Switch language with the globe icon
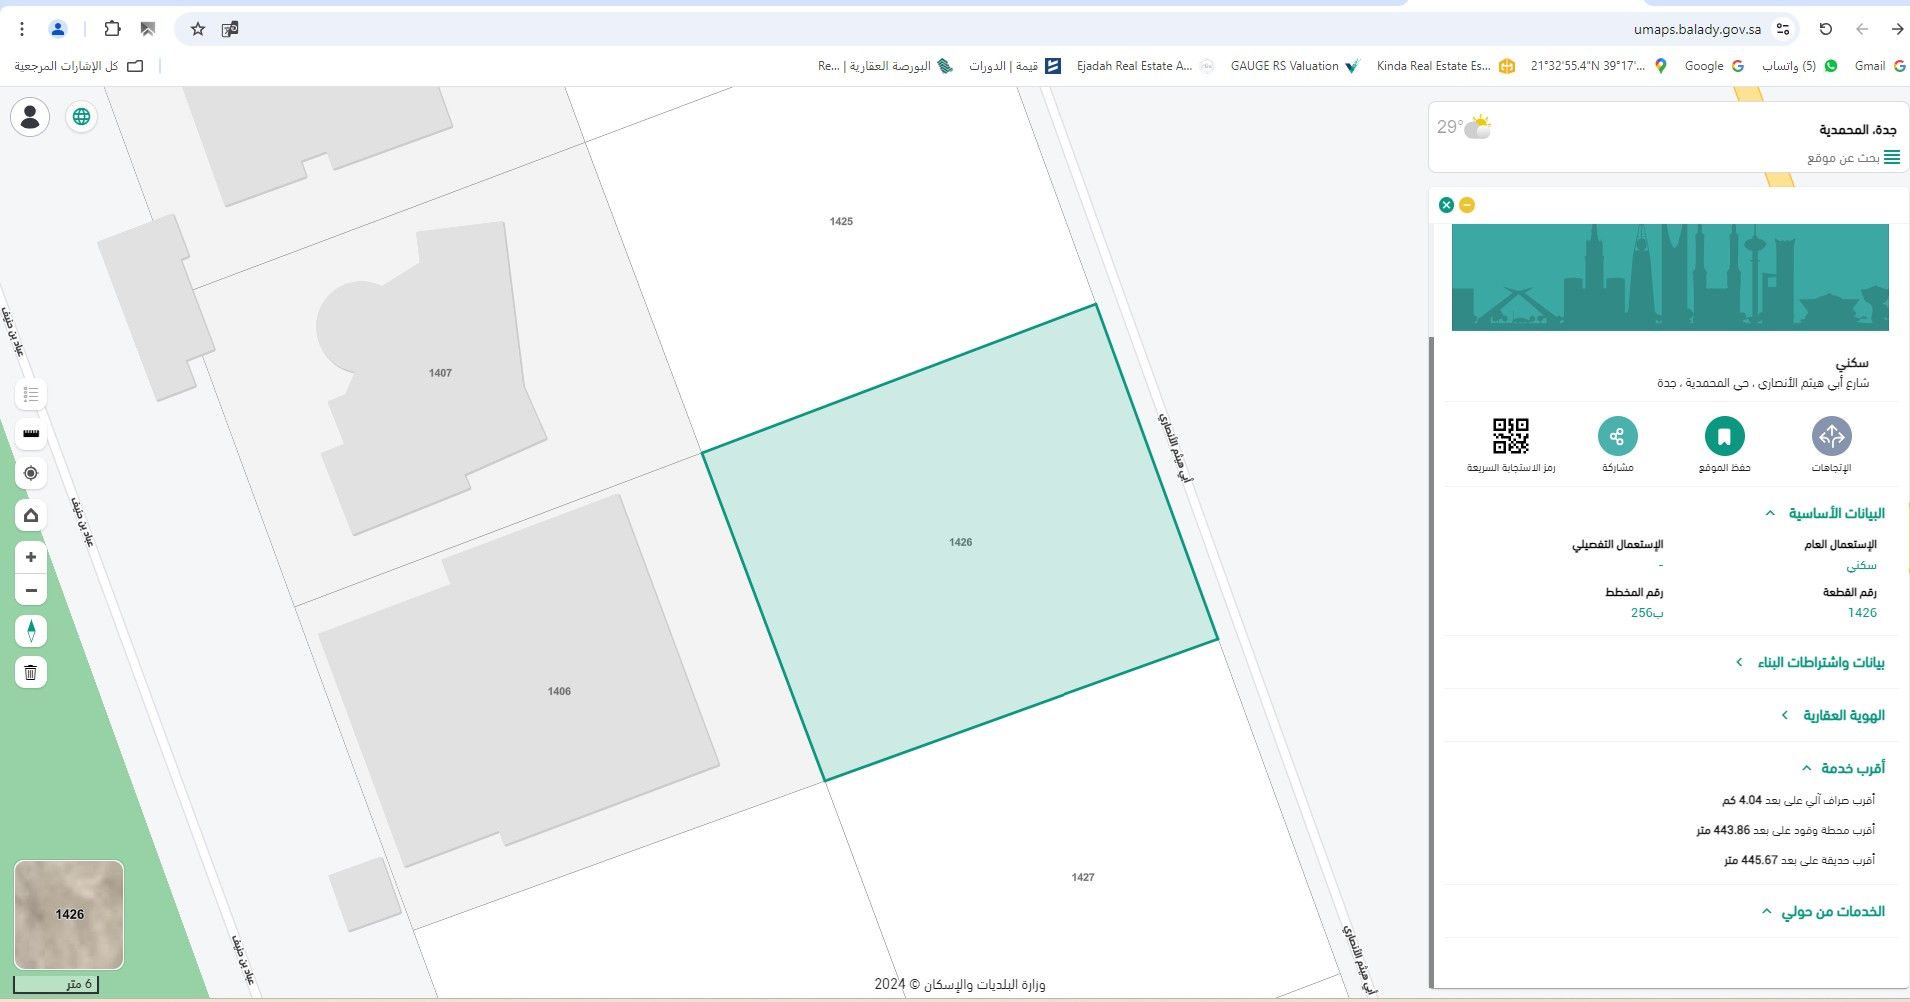 pyautogui.click(x=82, y=117)
